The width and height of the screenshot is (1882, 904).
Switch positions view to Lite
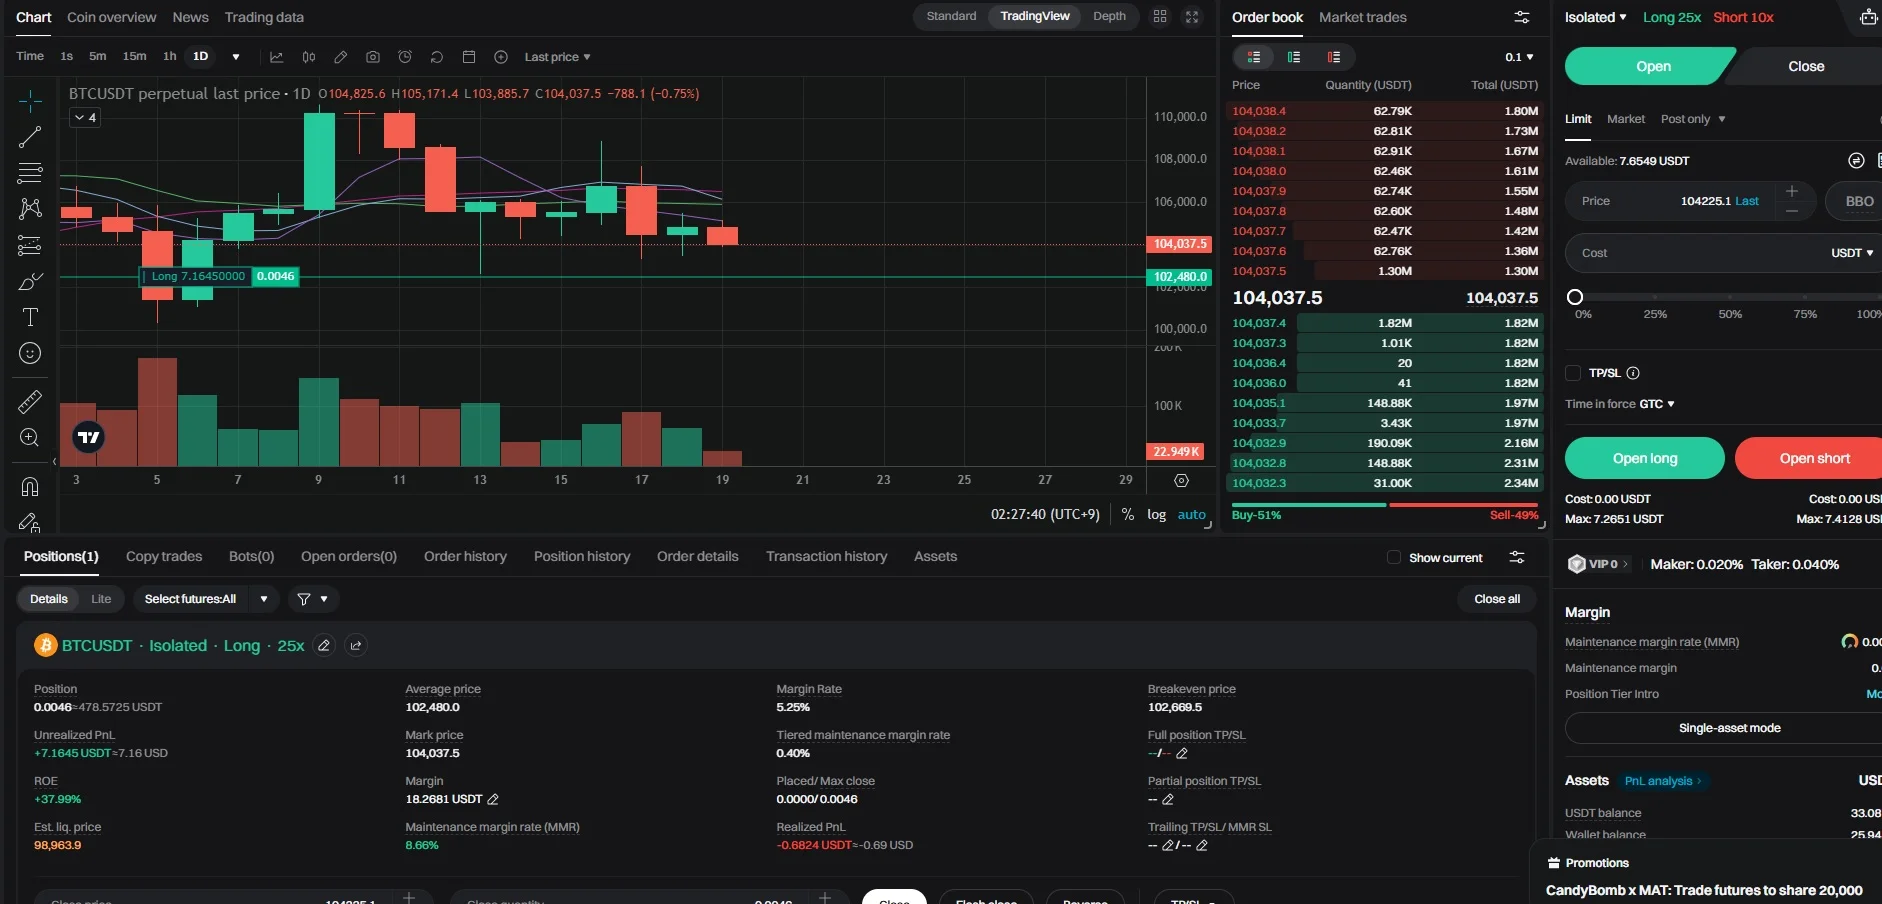pos(101,599)
